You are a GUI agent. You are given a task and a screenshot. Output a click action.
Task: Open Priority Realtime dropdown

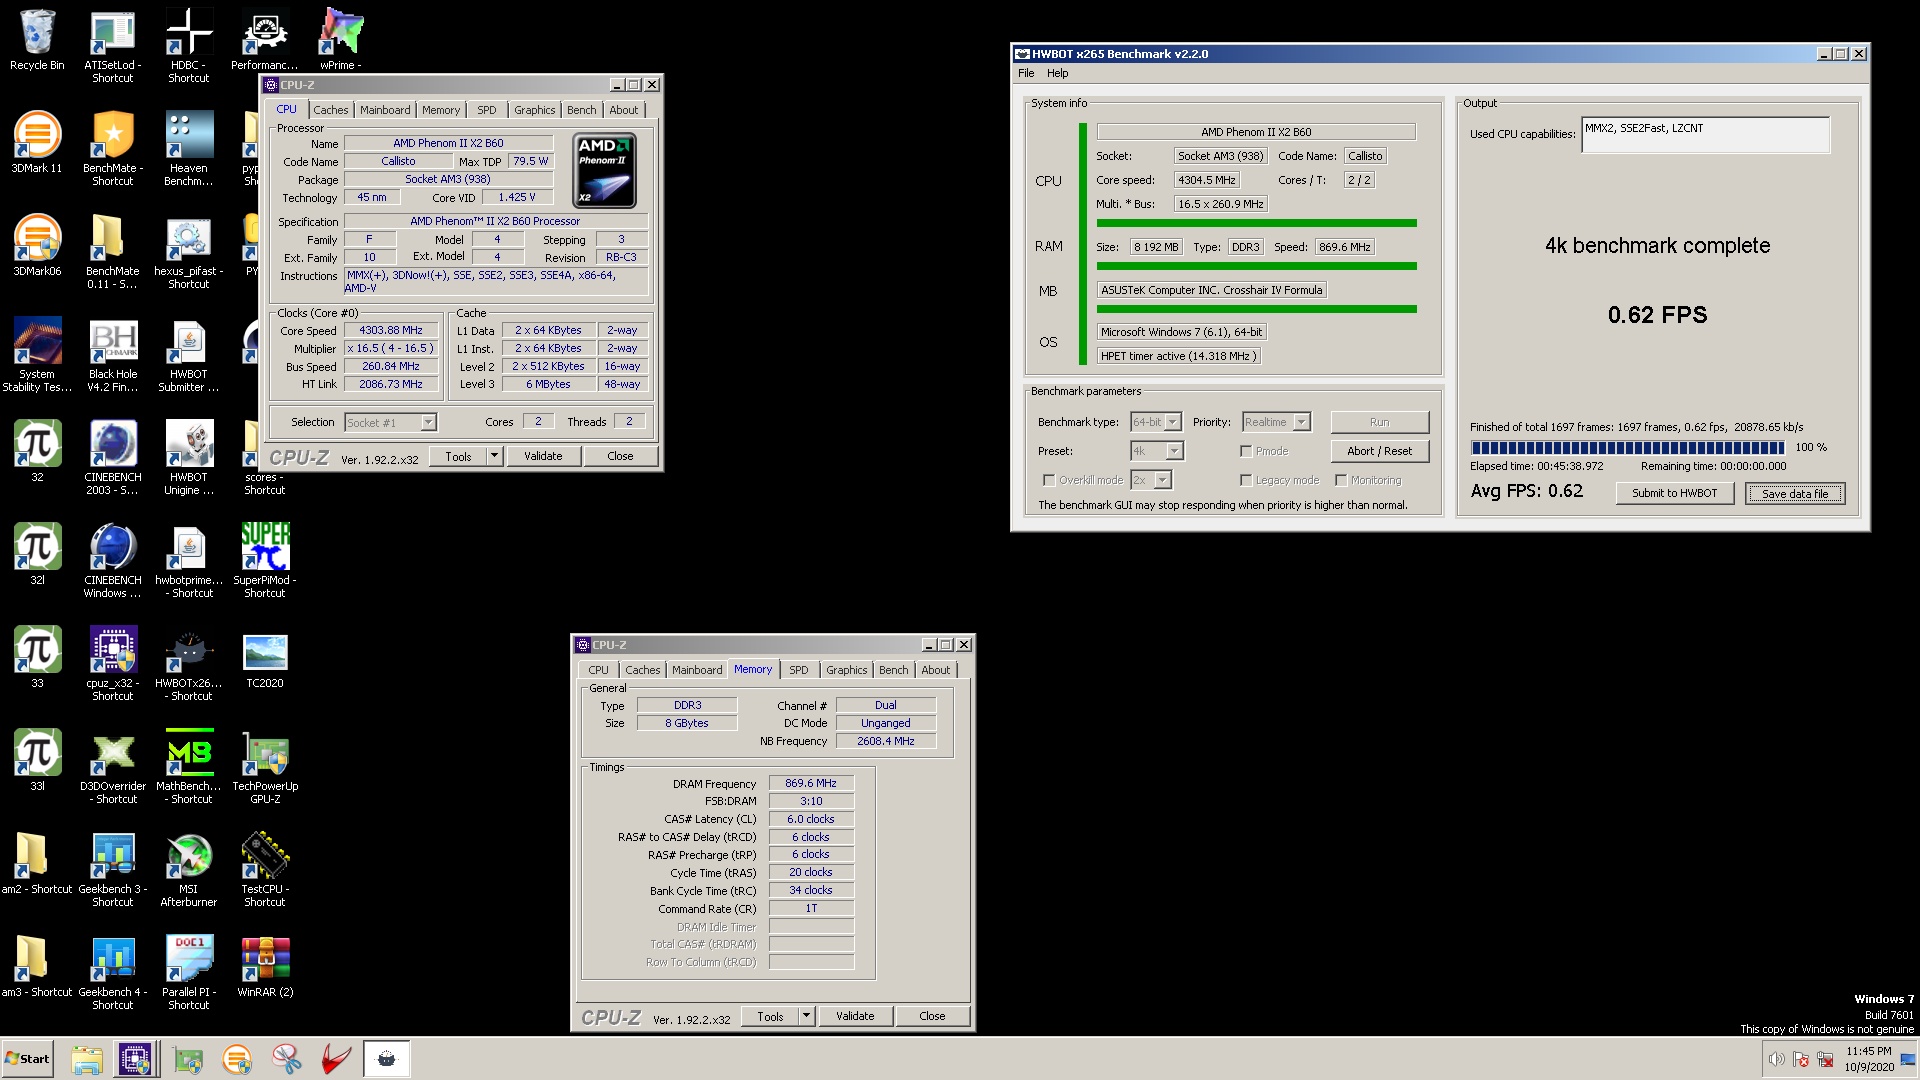1301,422
